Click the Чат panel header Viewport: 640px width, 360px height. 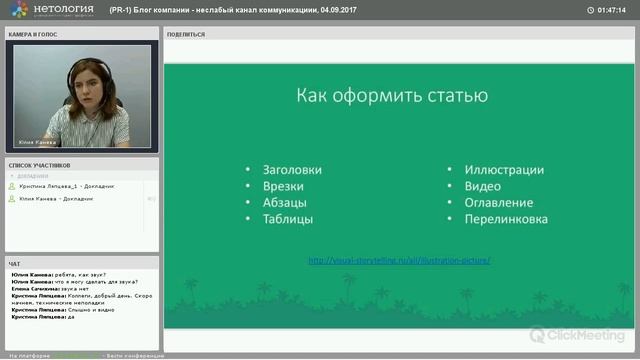coord(82,264)
